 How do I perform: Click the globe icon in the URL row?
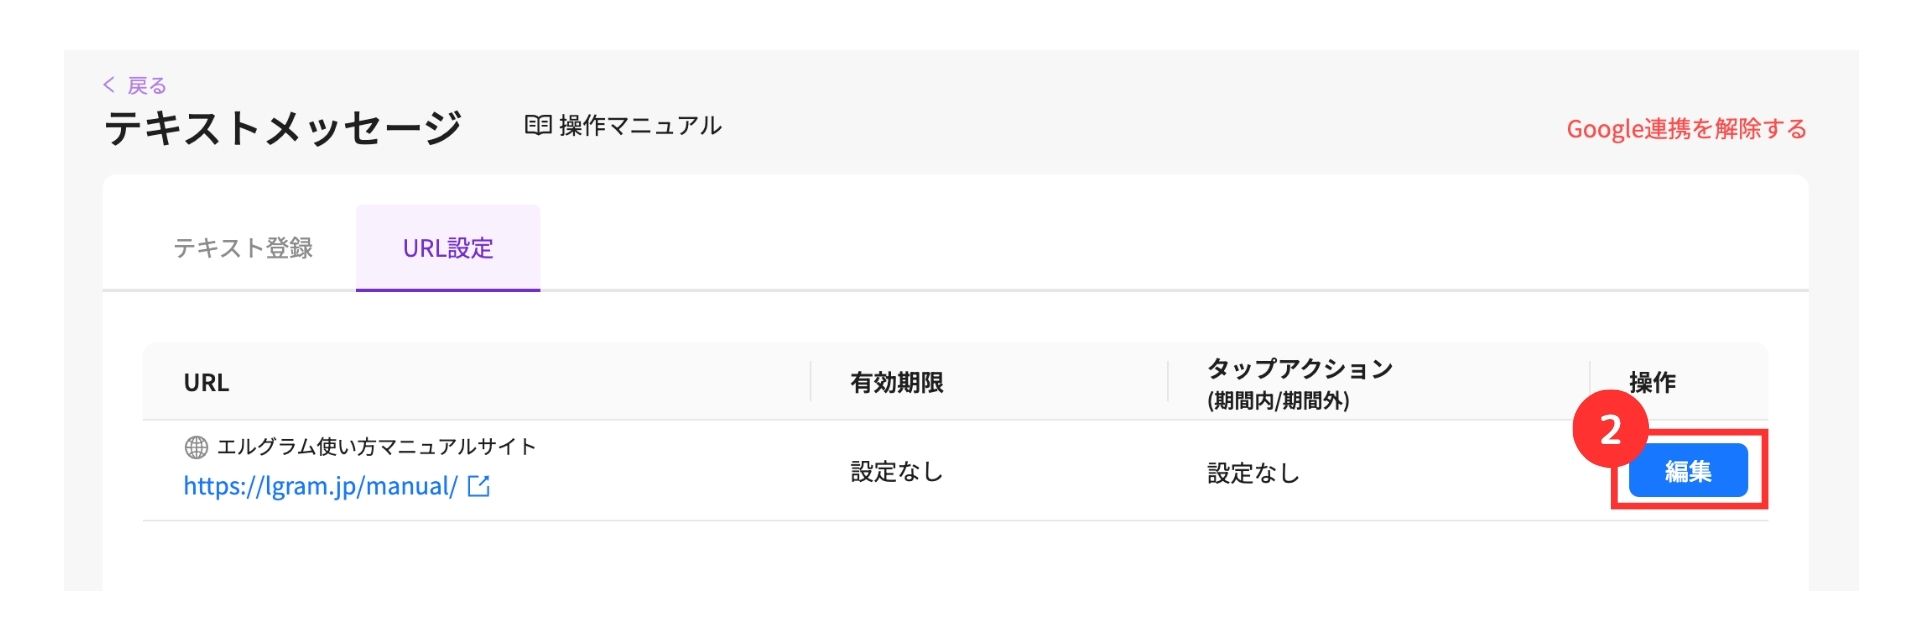pos(196,447)
